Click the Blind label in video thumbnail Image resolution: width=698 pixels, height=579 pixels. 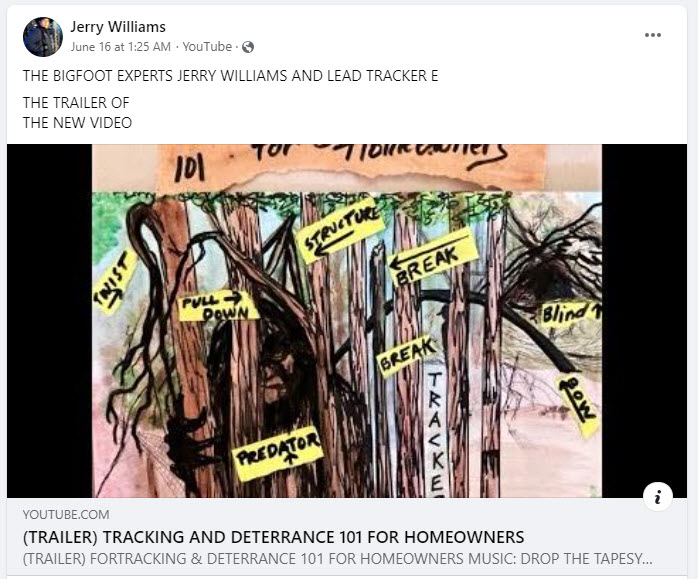click(x=570, y=314)
